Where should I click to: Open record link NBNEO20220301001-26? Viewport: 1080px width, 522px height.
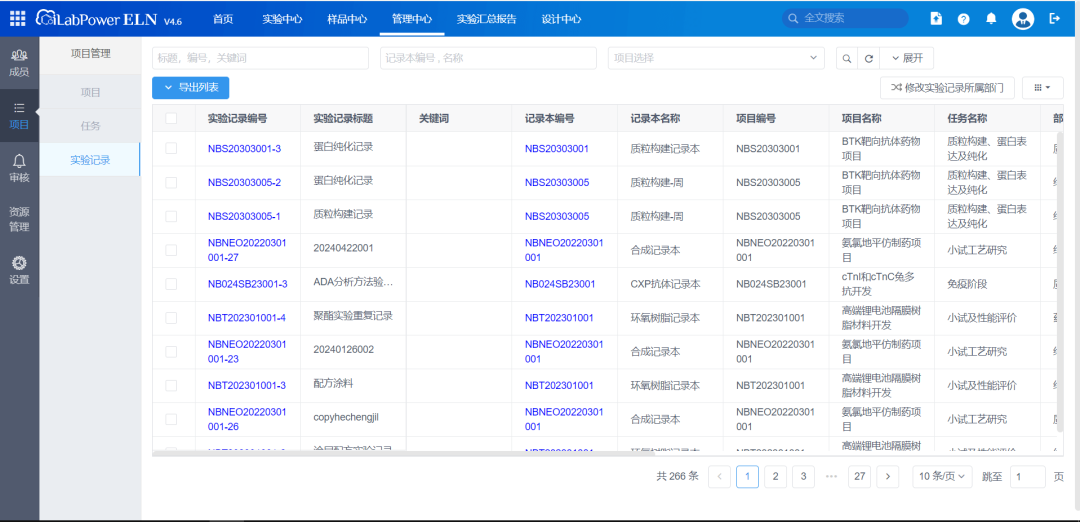[246, 419]
